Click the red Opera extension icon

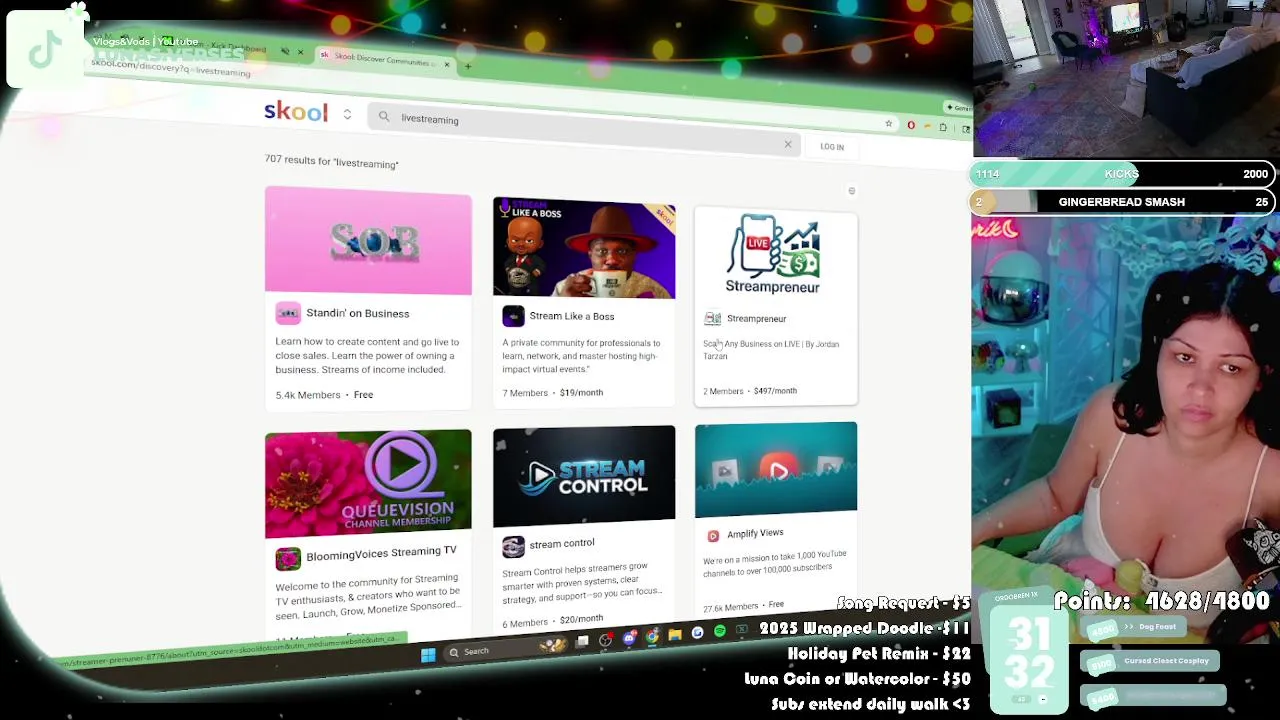(911, 125)
